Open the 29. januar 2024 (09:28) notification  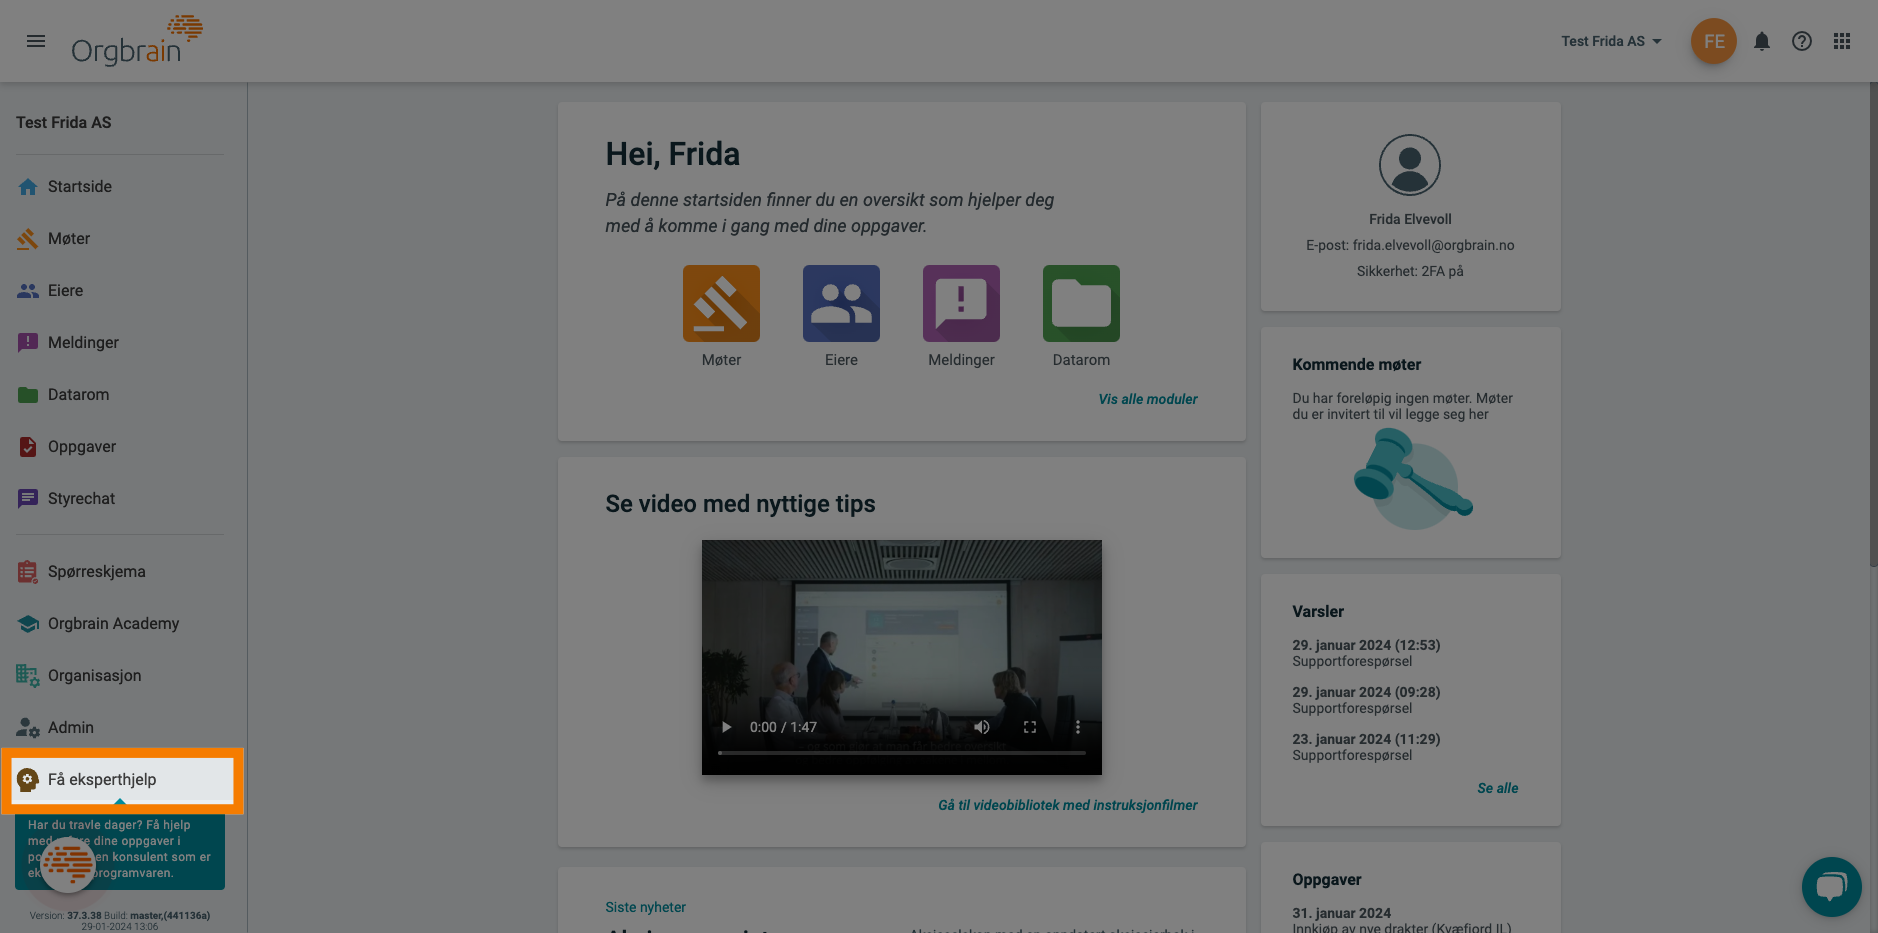[x=1366, y=700]
